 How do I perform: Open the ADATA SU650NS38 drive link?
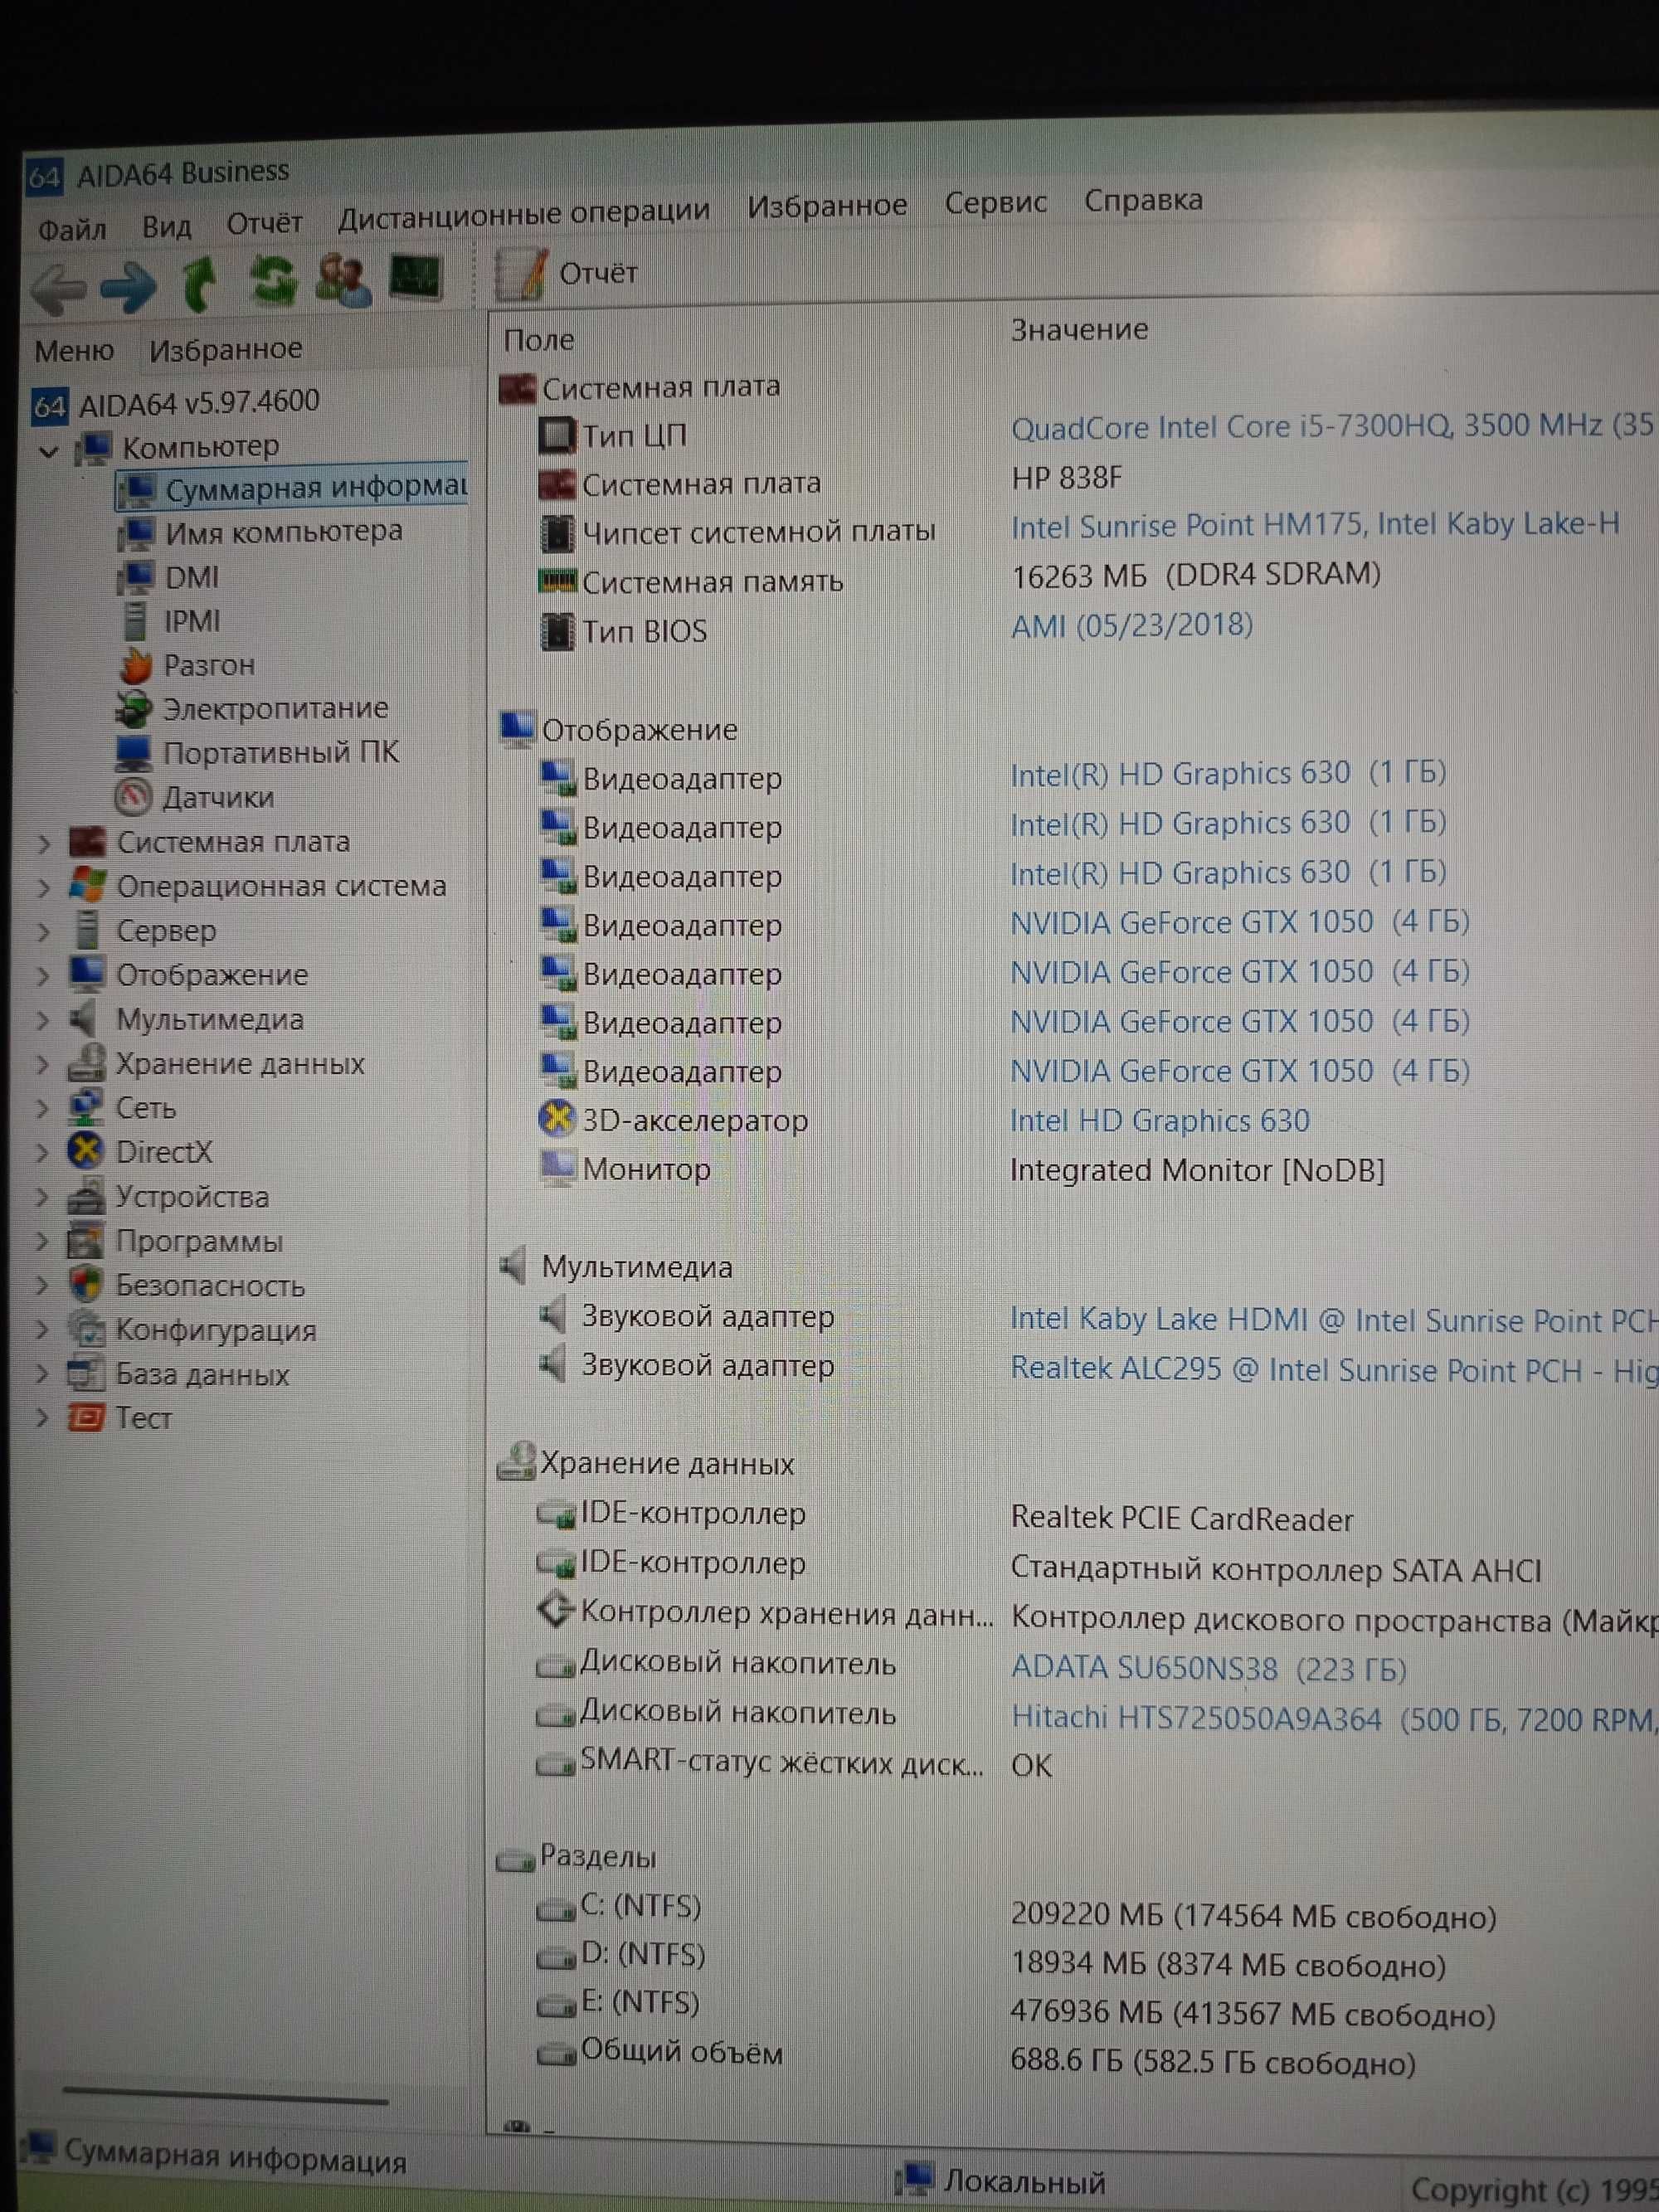[x=1208, y=1668]
